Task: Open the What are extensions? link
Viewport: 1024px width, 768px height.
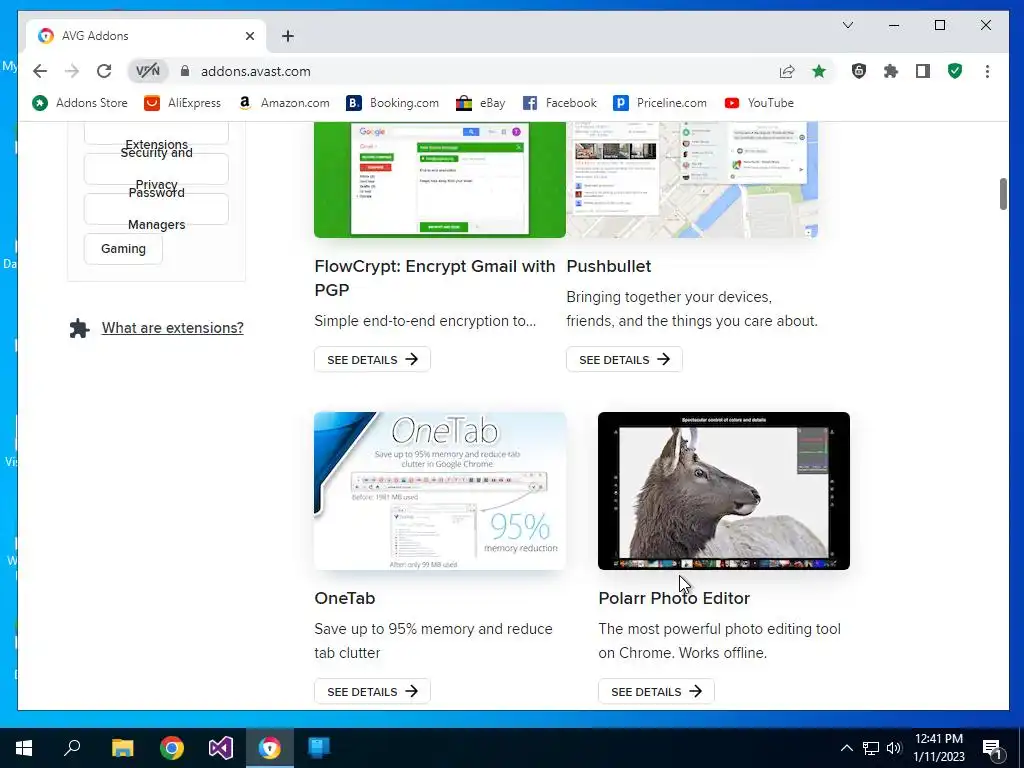Action: tap(172, 328)
